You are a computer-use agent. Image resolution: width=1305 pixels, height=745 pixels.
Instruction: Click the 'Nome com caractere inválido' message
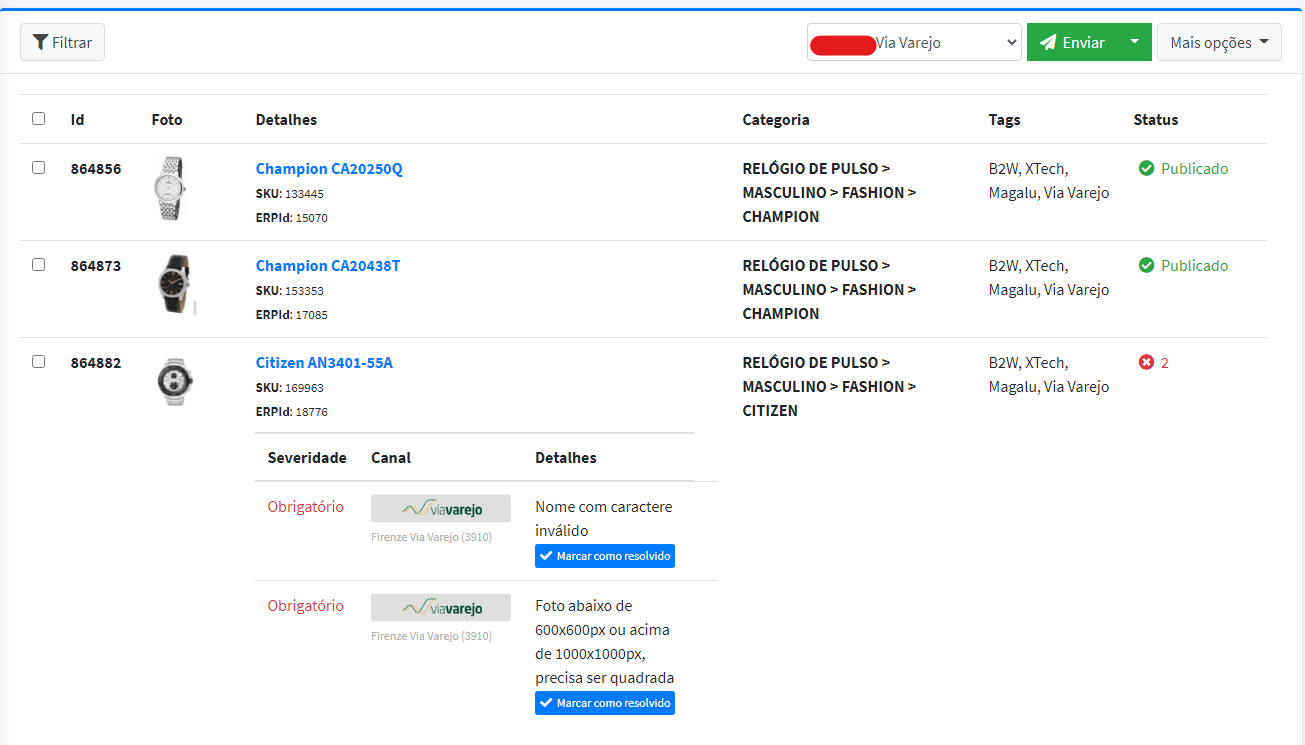coord(604,518)
